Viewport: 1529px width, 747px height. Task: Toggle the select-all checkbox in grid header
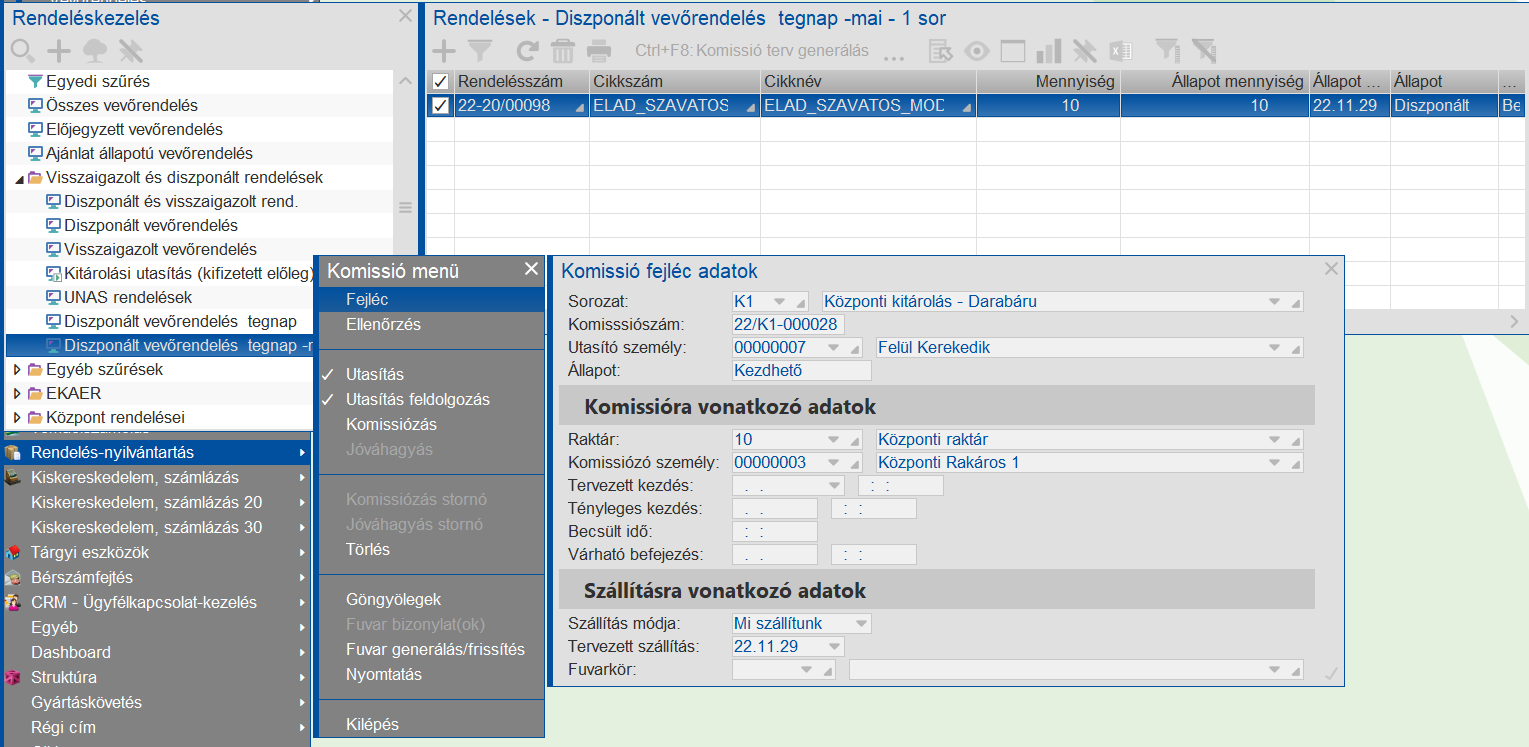point(440,81)
